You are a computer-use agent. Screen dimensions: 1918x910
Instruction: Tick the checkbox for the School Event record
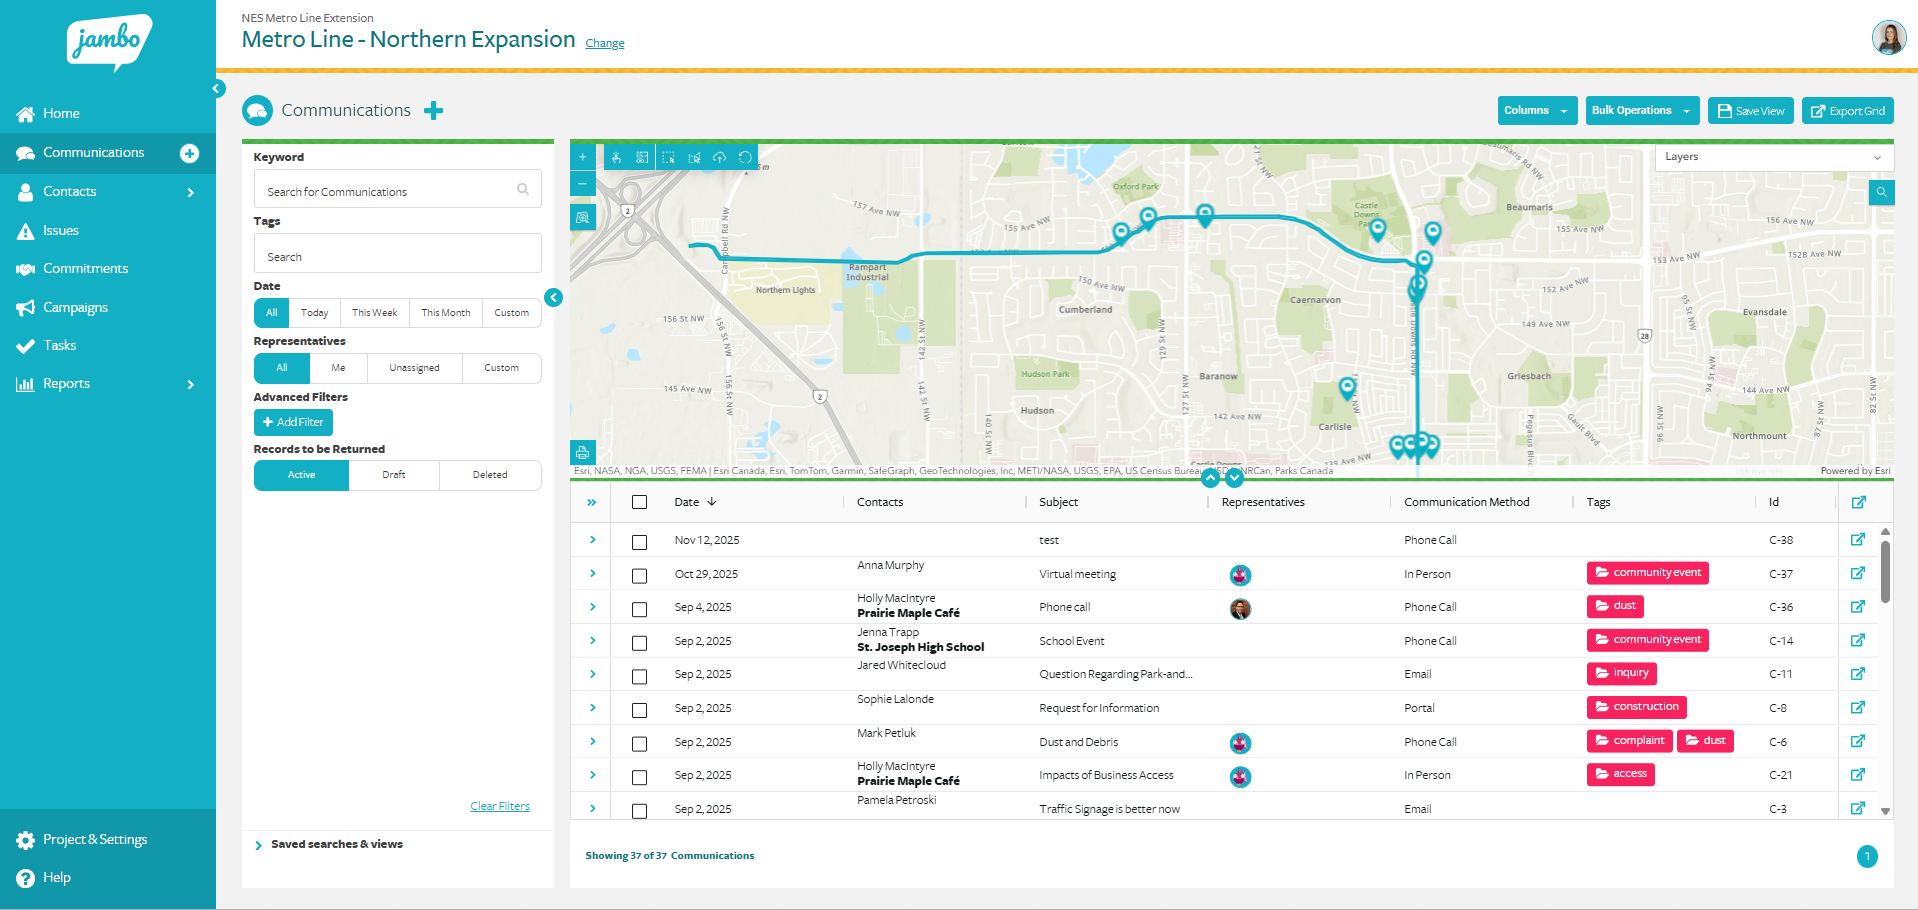(x=640, y=643)
